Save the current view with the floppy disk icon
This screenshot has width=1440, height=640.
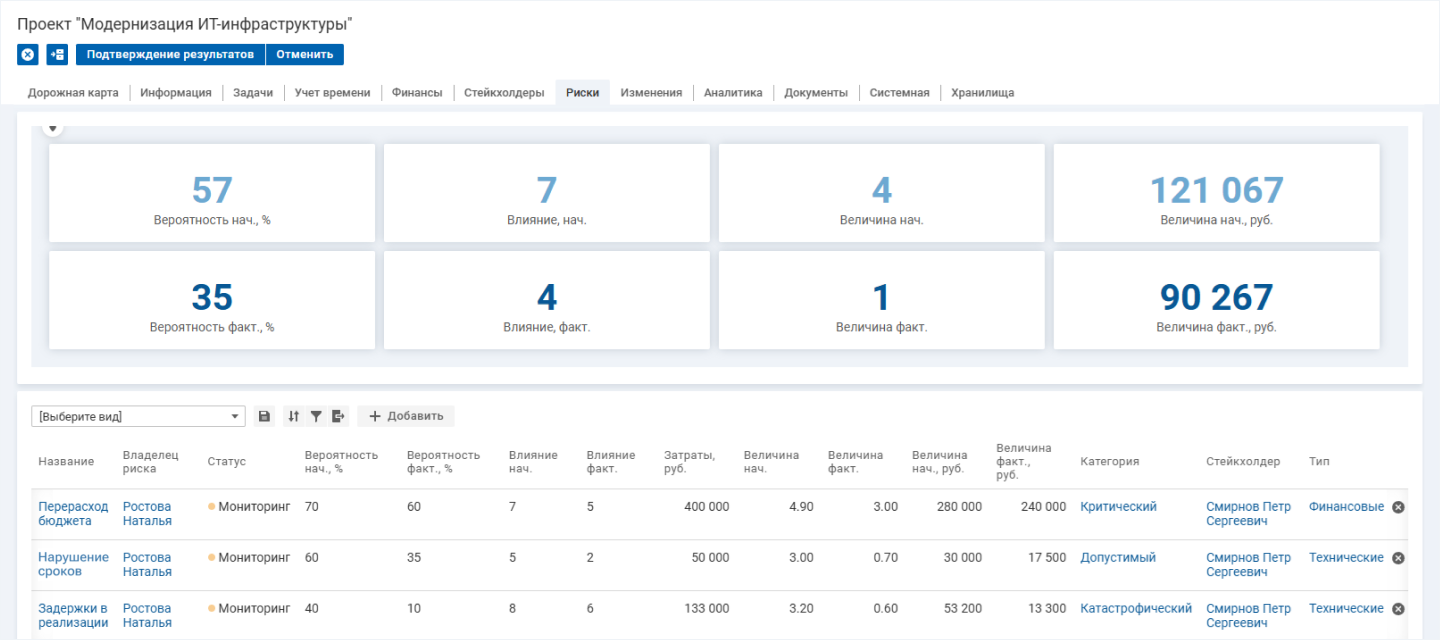[264, 416]
